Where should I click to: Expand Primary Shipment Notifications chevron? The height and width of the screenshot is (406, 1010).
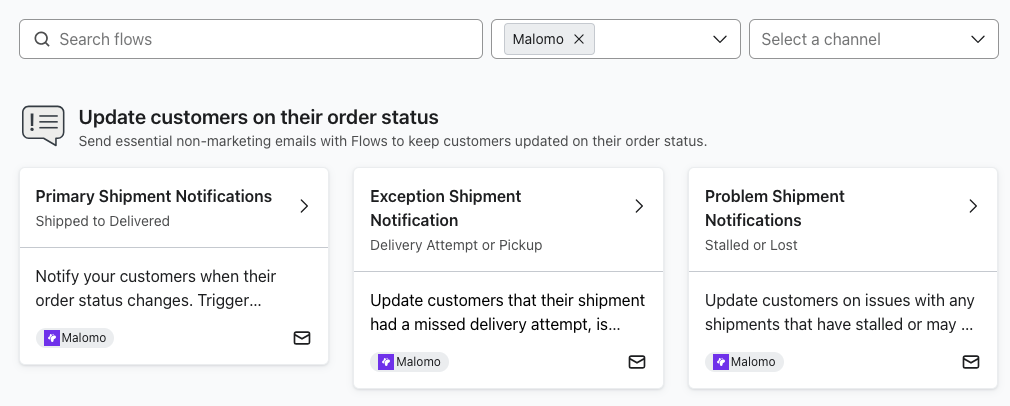304,207
